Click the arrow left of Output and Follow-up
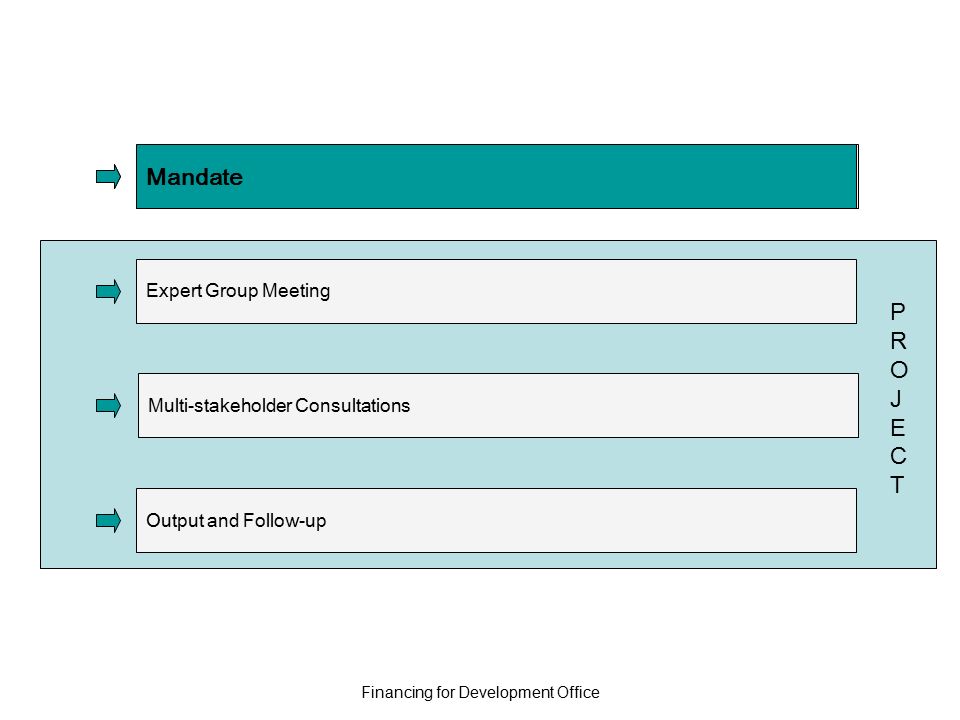Screen dimensions: 960x720 point(108,520)
